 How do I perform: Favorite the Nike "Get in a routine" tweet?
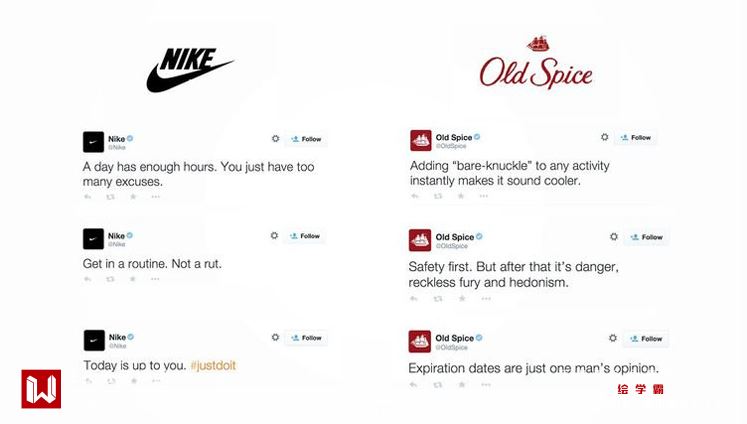132,279
